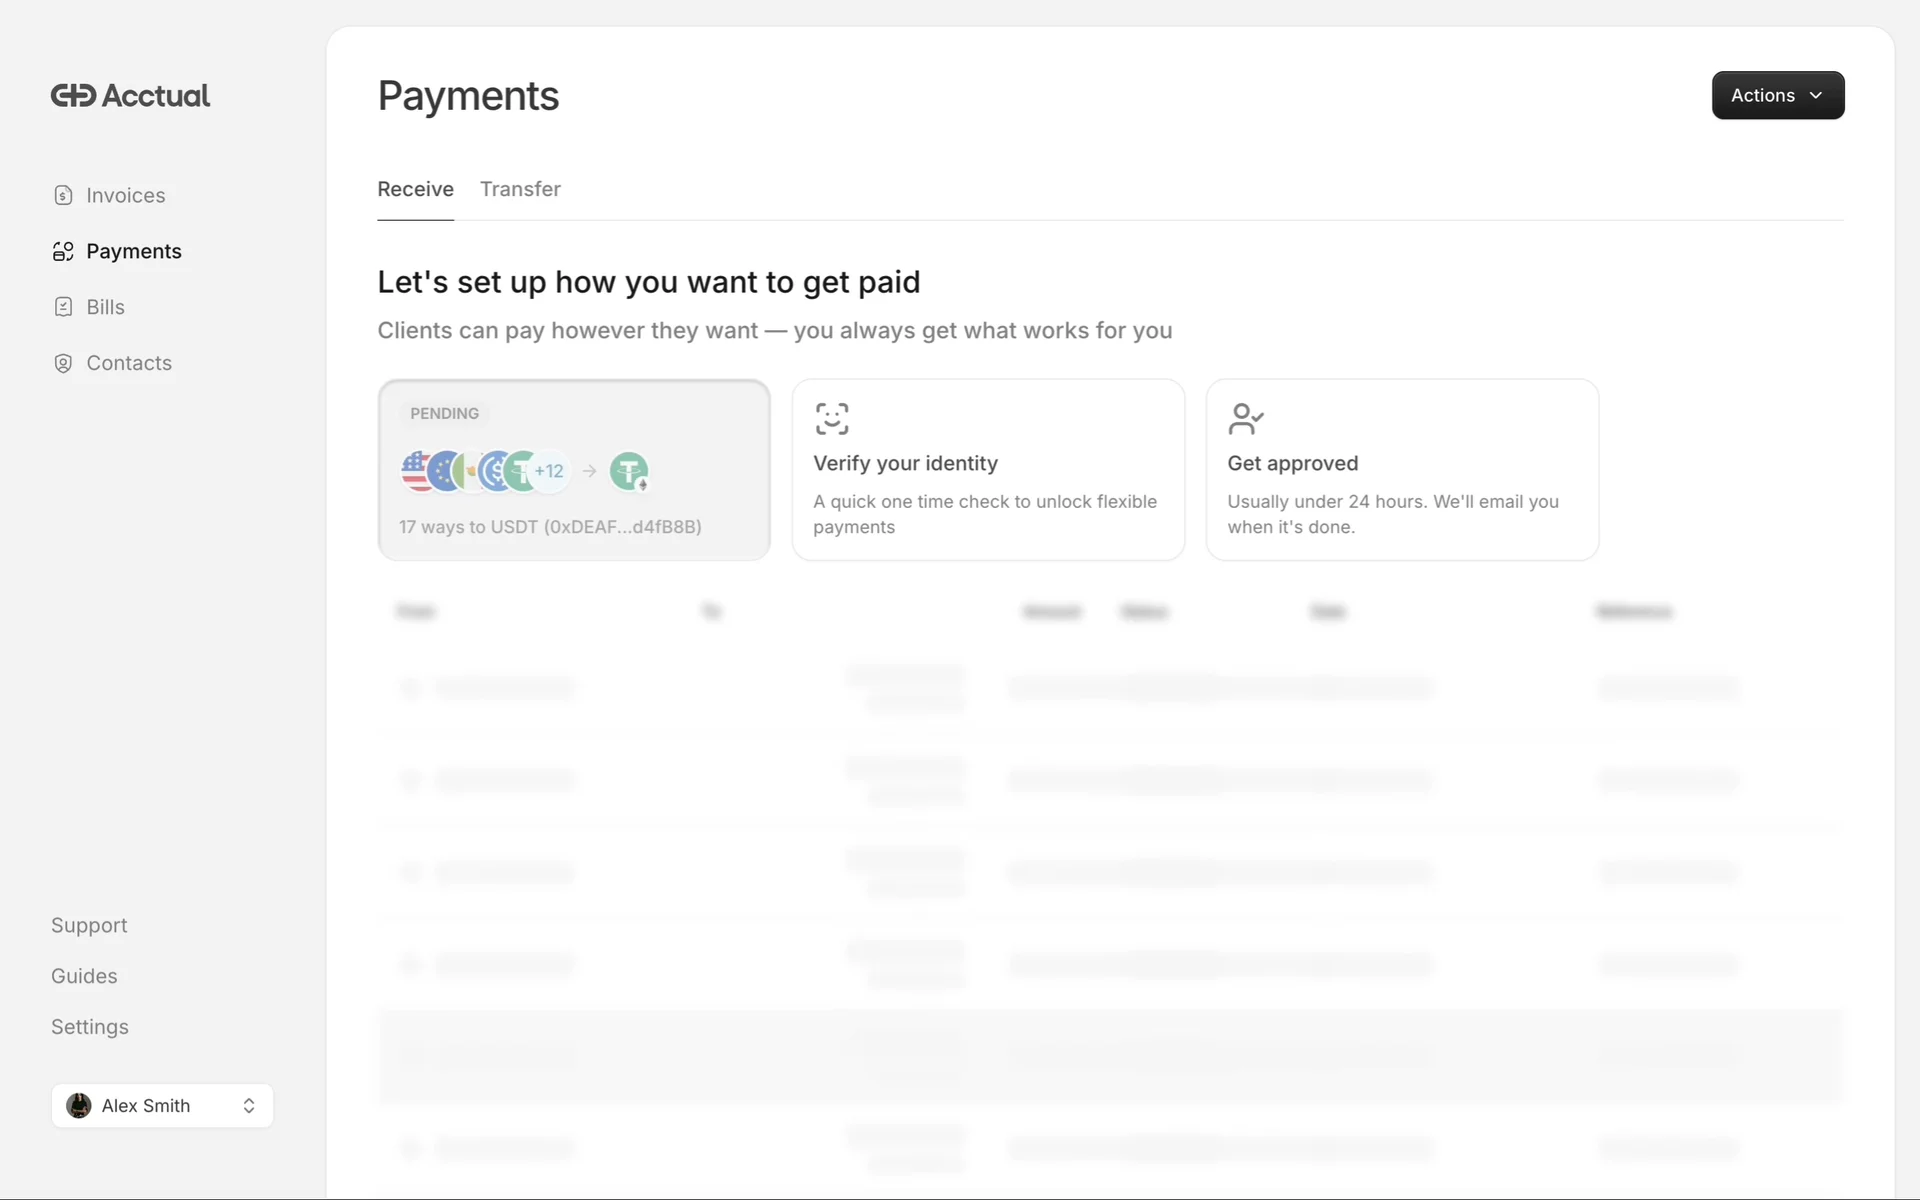Click the up-down chevron beside Alex Smith
The height and width of the screenshot is (1200, 1920).
coord(249,1105)
